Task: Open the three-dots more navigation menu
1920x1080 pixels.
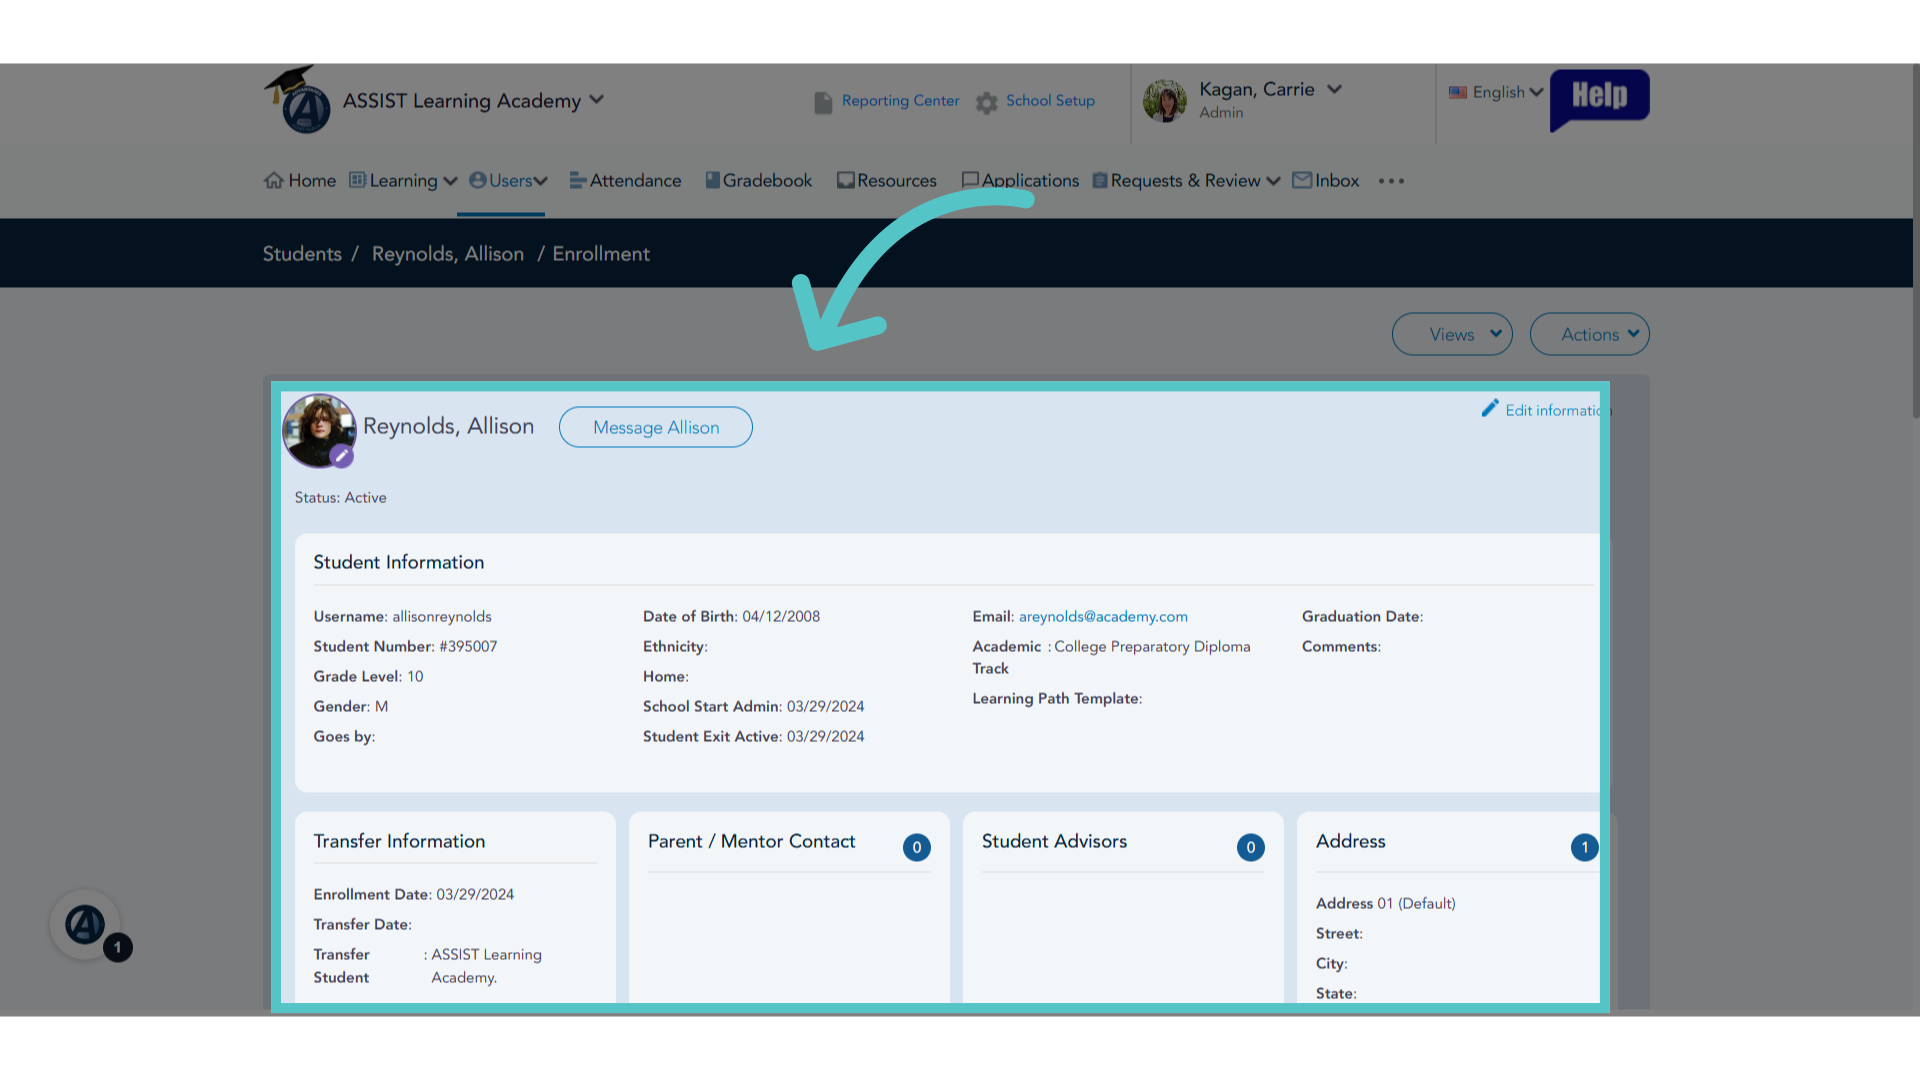Action: click(1391, 181)
